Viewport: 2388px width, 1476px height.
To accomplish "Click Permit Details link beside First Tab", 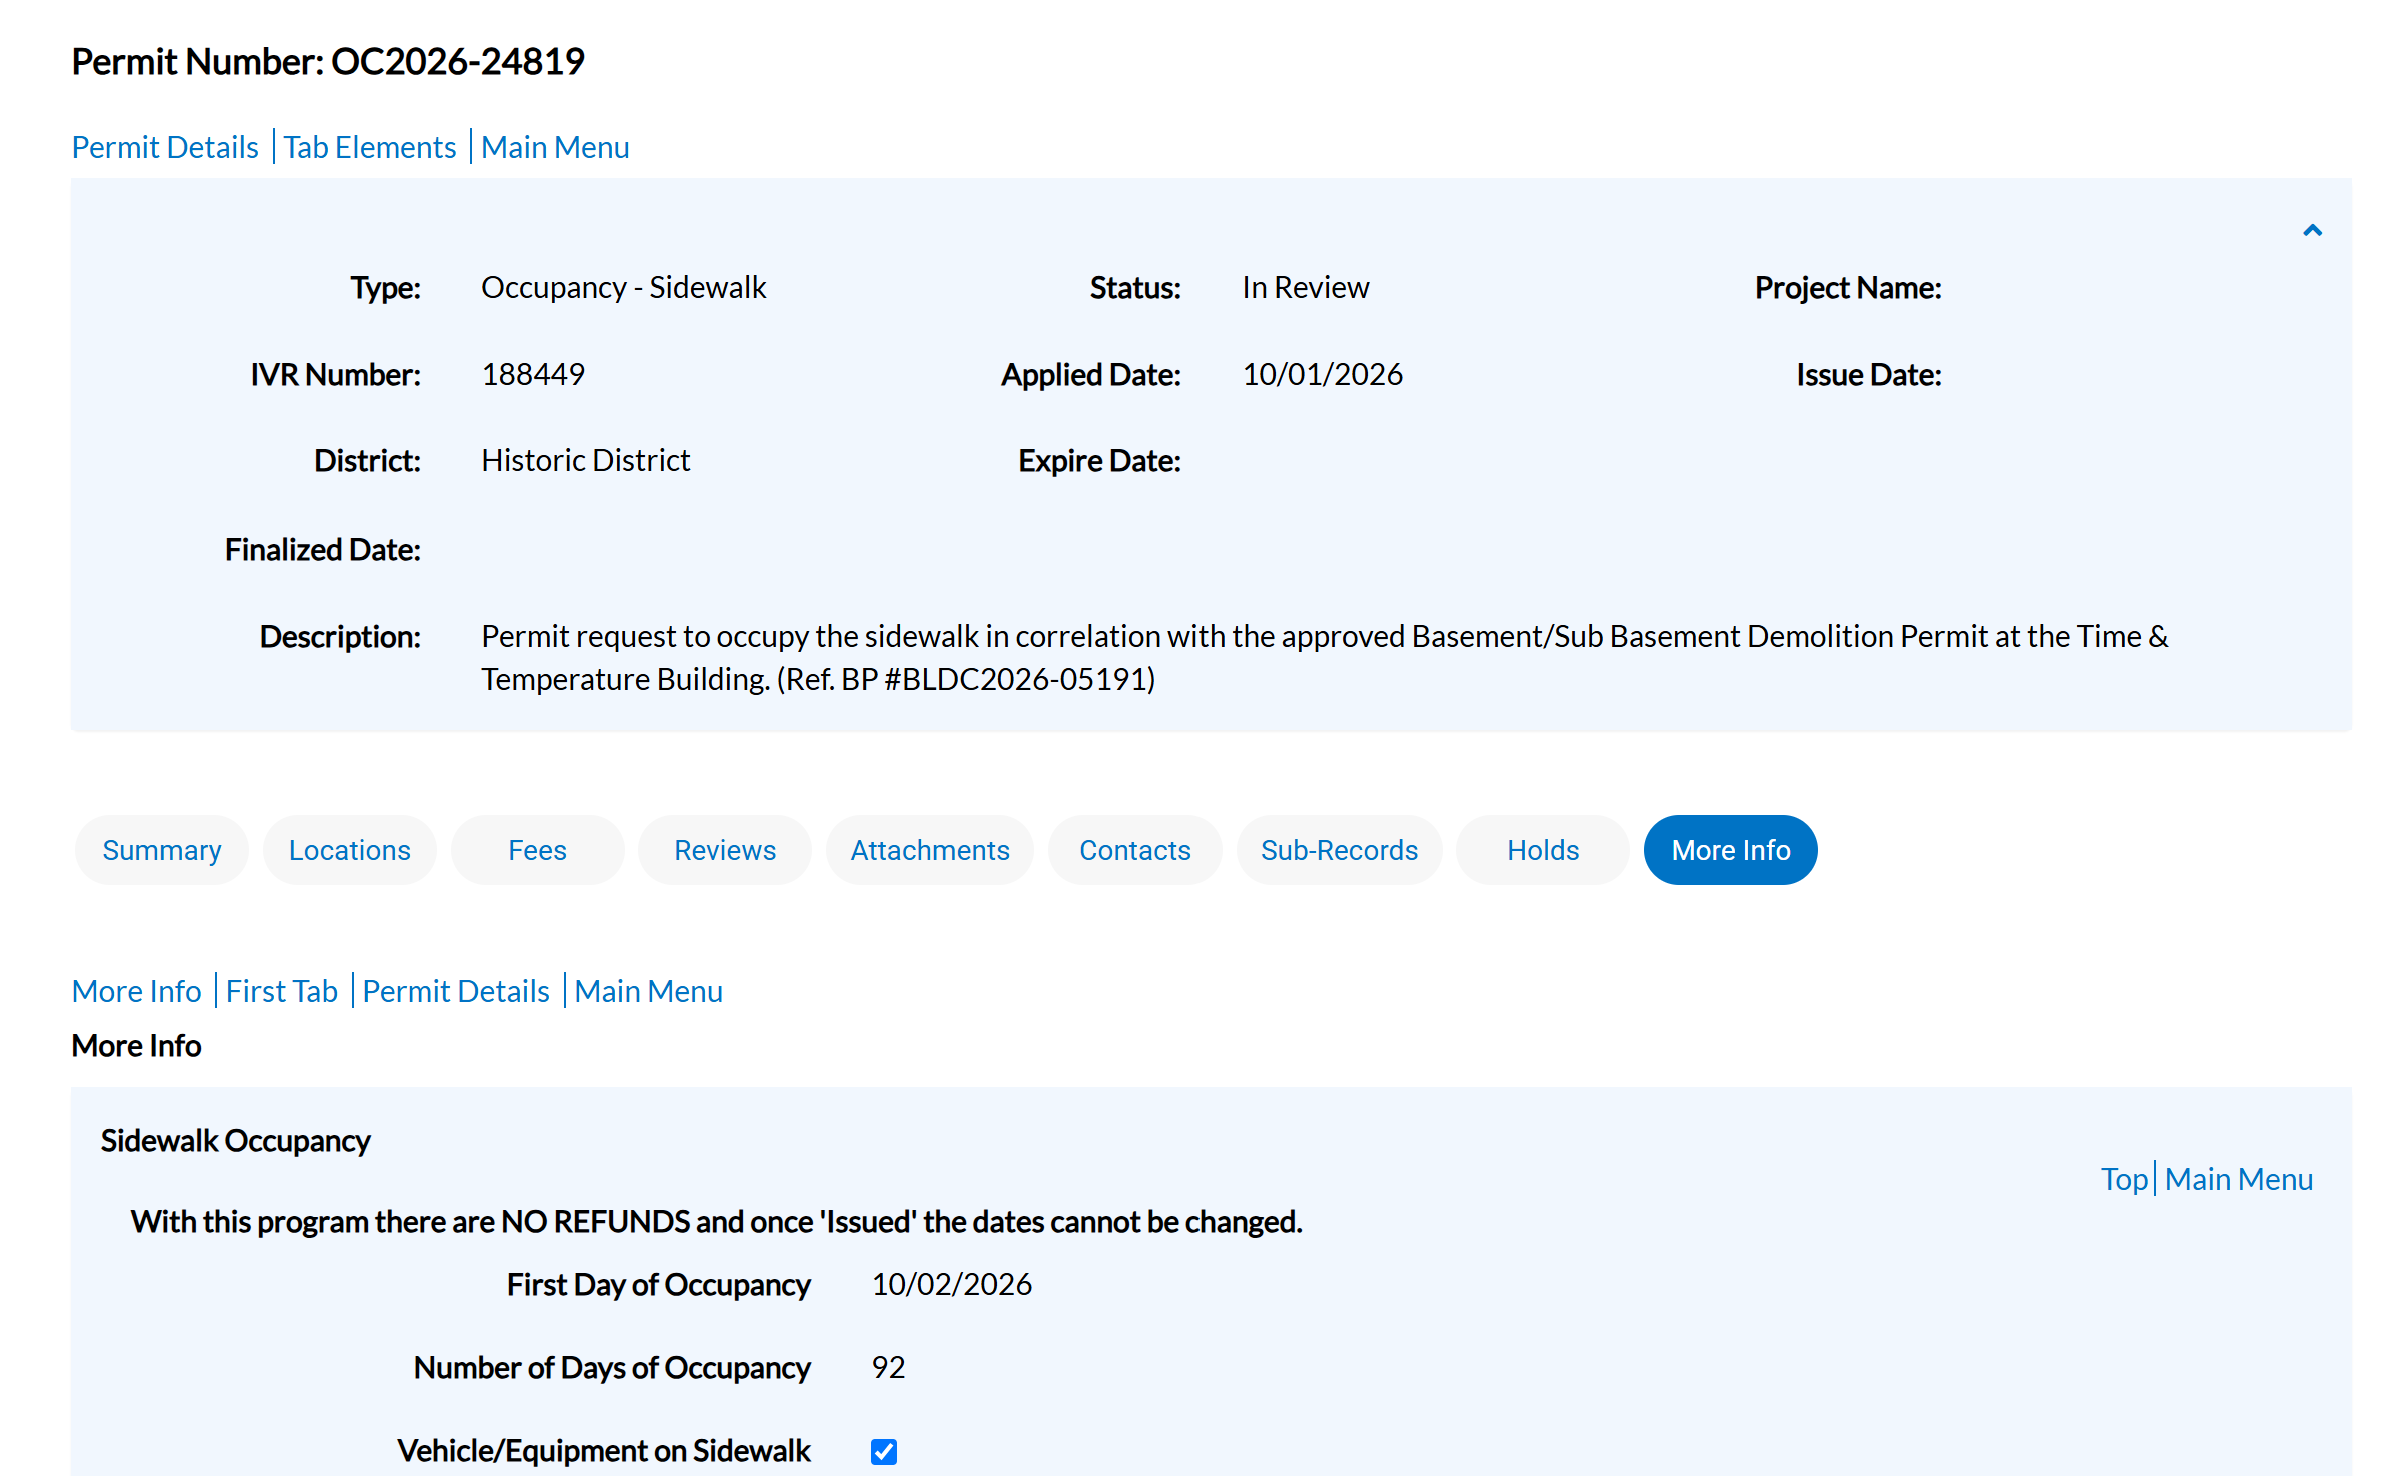I will tap(456, 991).
